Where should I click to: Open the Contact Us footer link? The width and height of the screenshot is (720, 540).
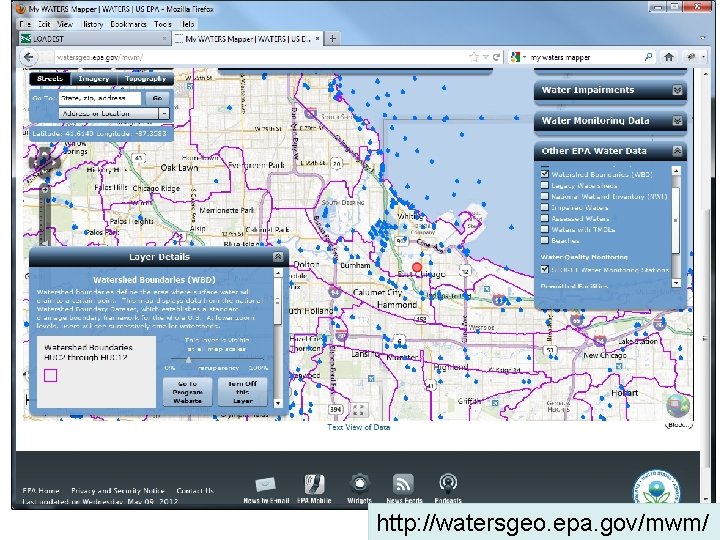[x=195, y=491]
